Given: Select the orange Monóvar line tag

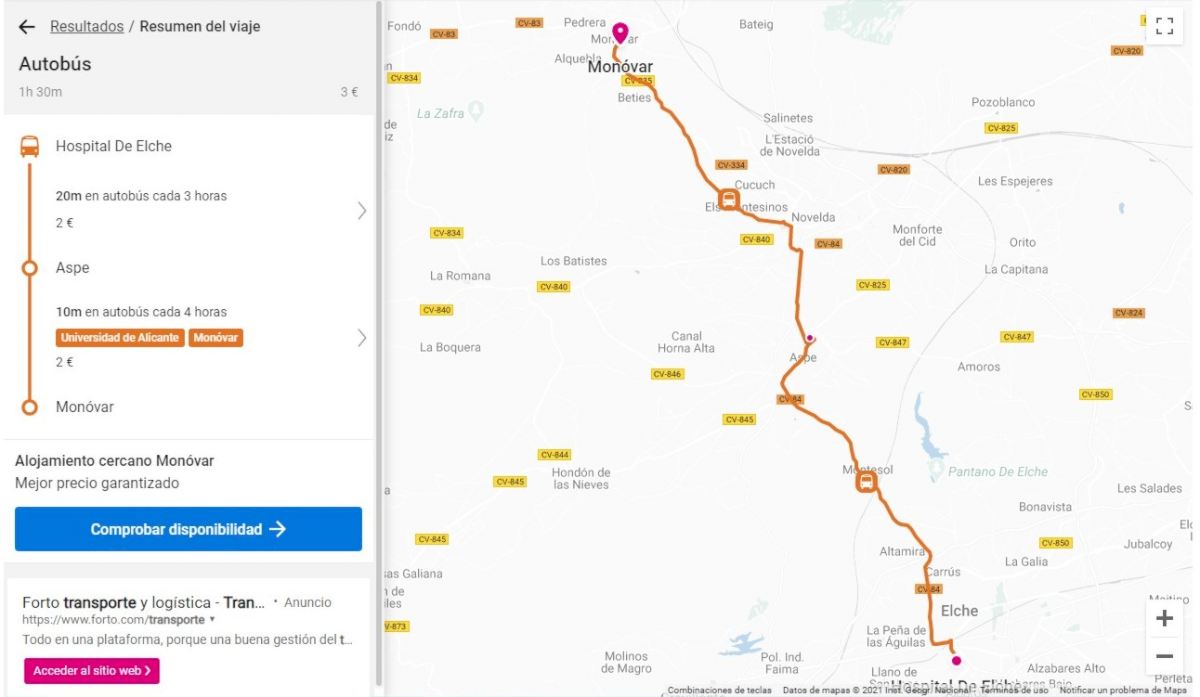Looking at the screenshot, I should [216, 338].
